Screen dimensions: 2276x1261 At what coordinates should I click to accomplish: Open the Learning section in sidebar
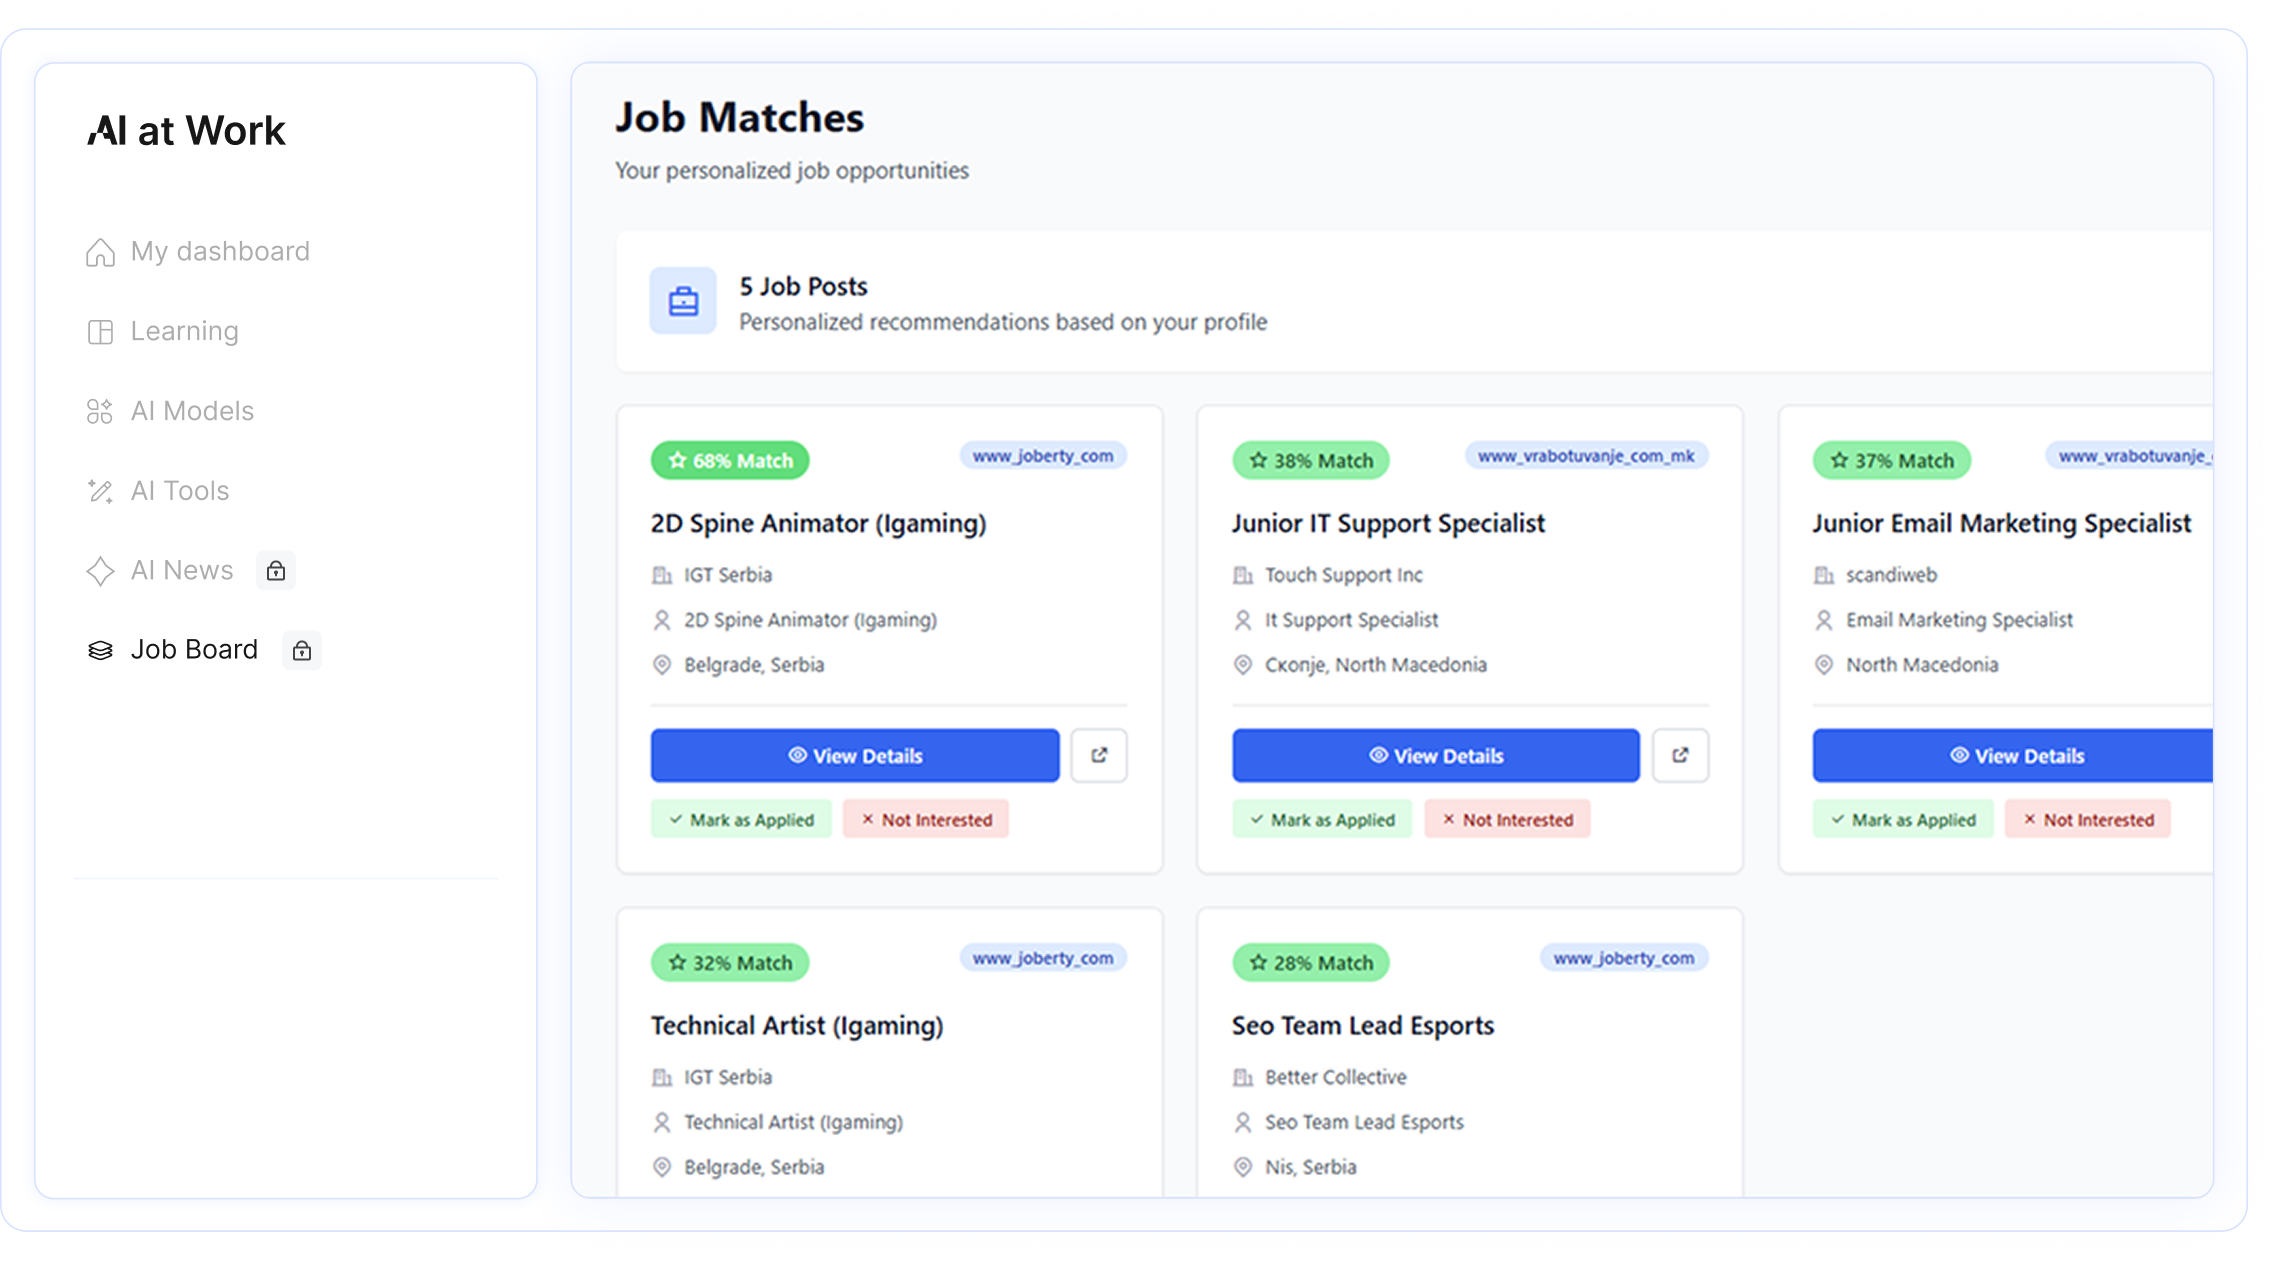click(184, 331)
